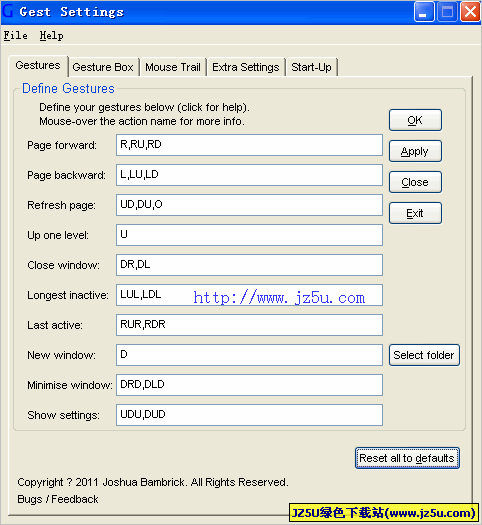The height and width of the screenshot is (525, 482).
Task: Open the Start-Up tab
Action: [311, 67]
